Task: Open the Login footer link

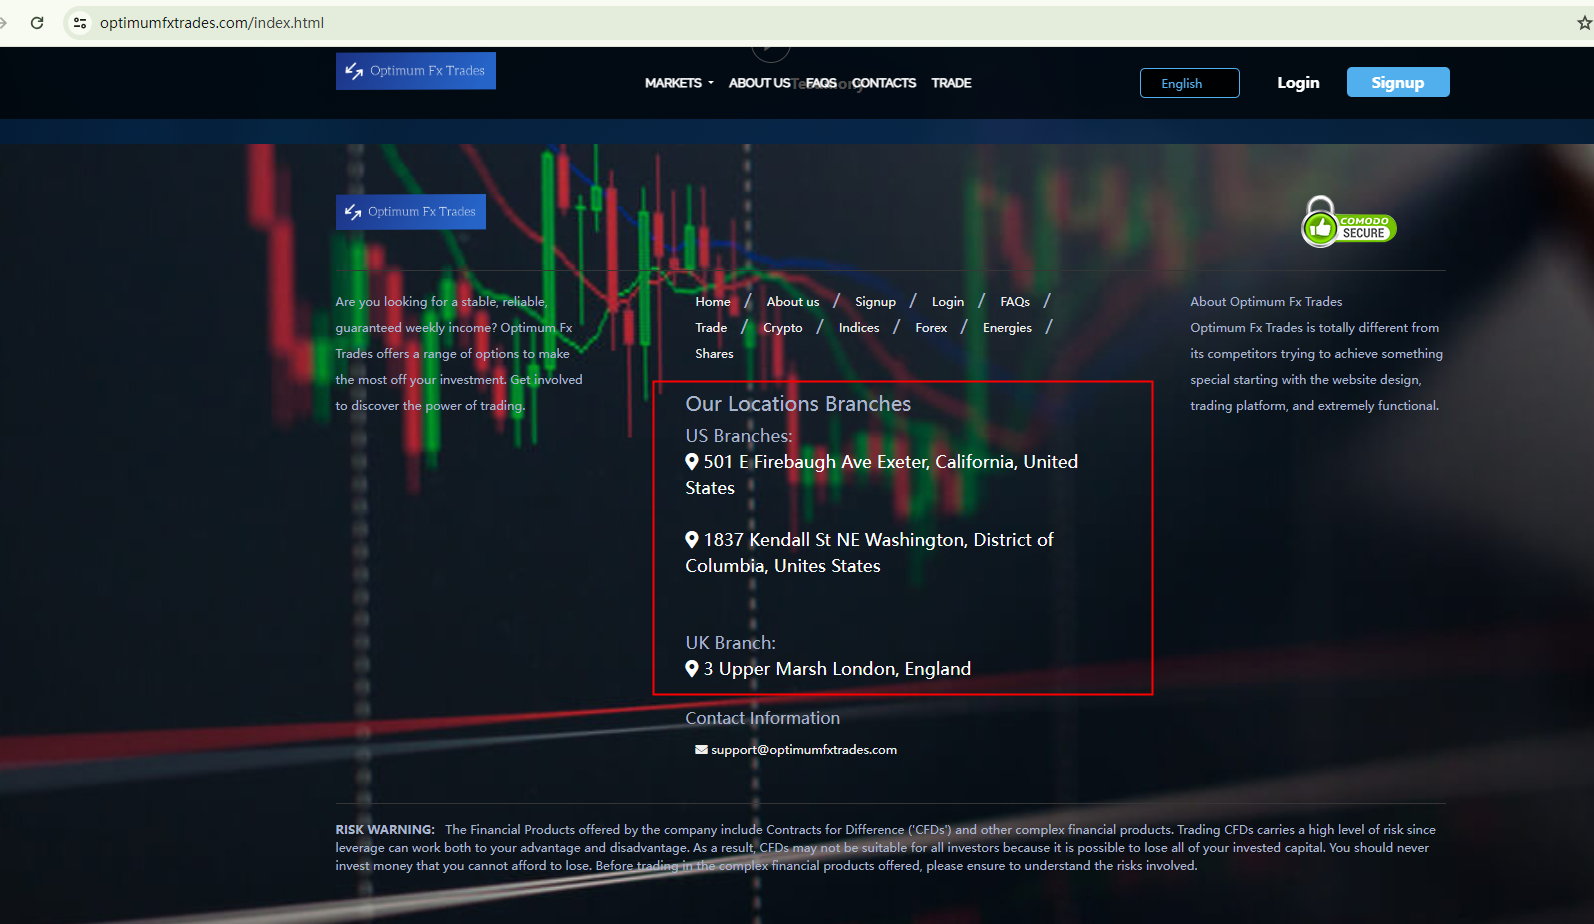Action: (948, 302)
